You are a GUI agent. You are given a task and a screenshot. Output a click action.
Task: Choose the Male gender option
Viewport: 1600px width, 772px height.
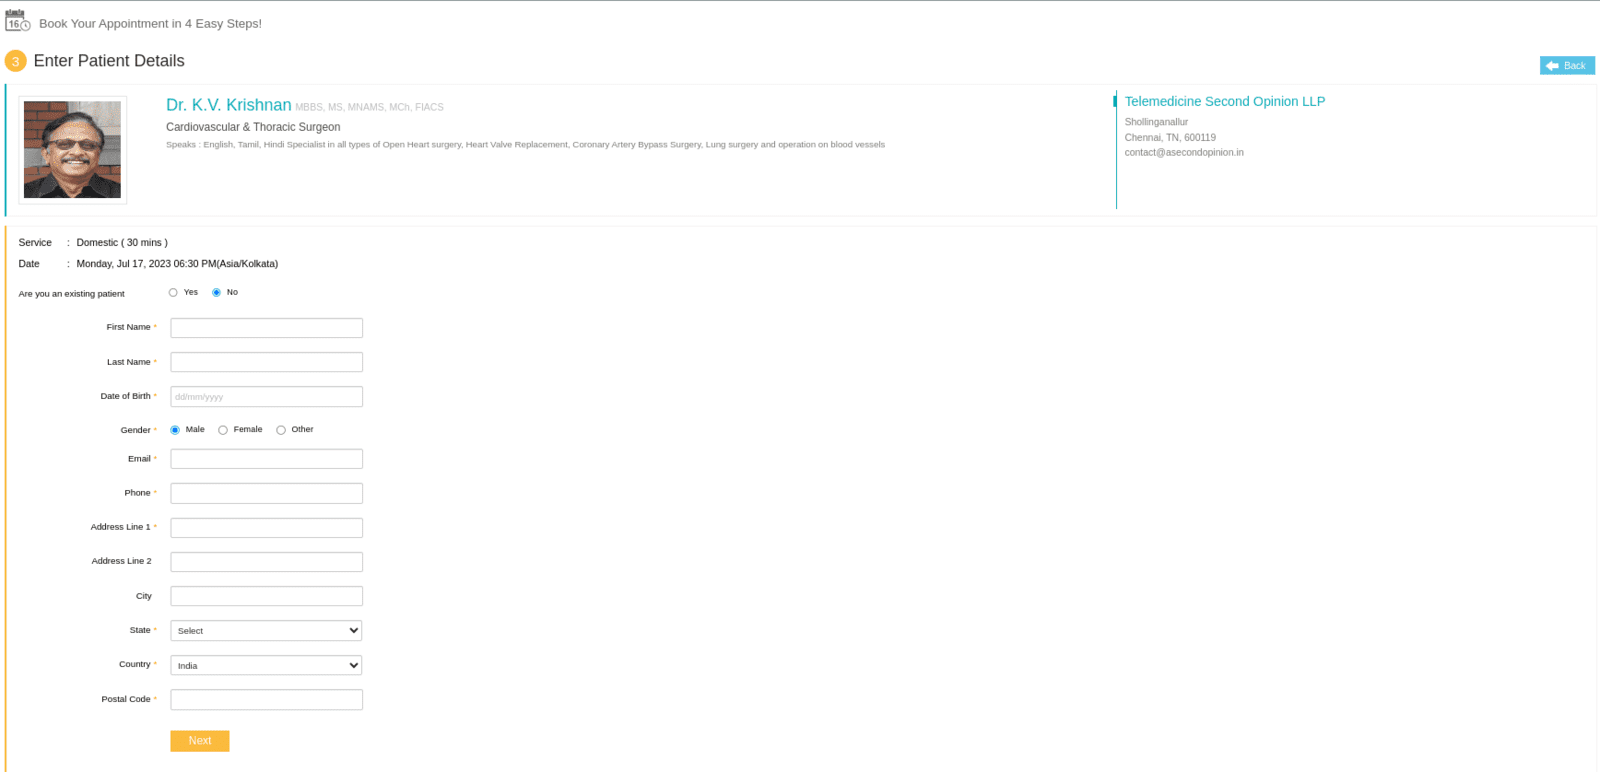click(175, 430)
